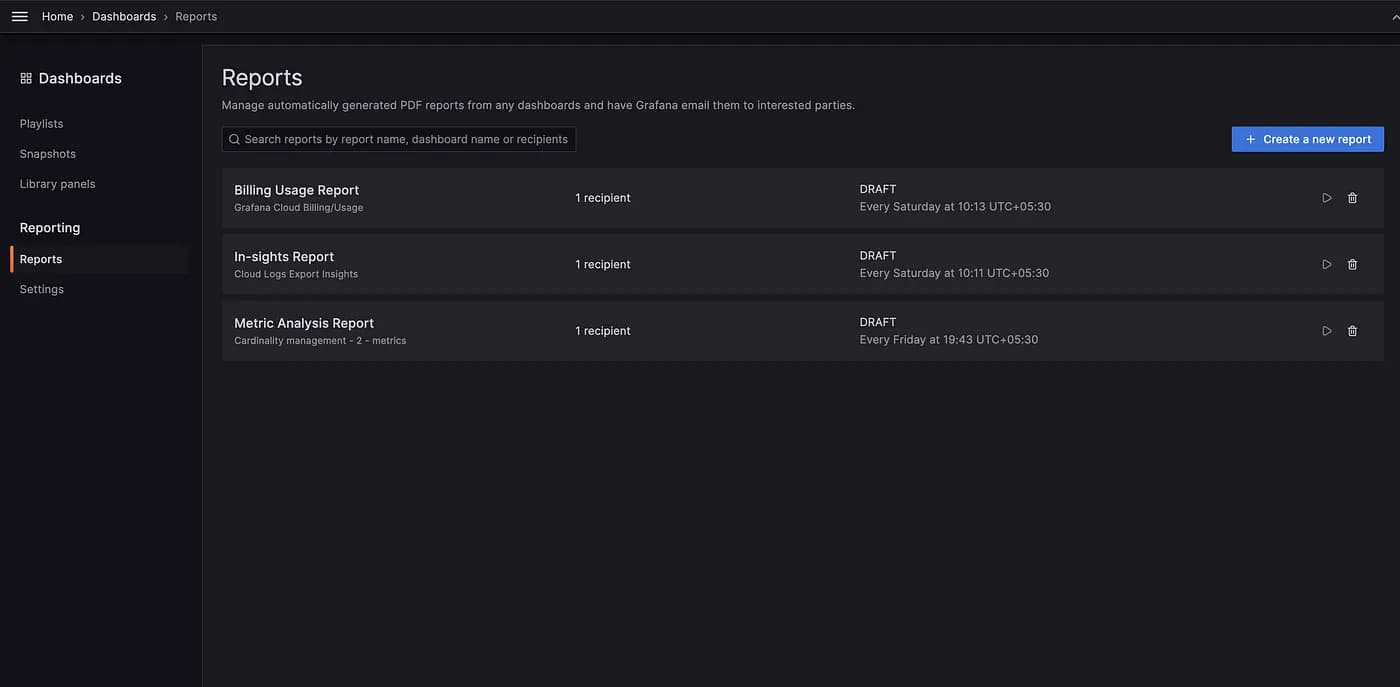Run the Metric Analysis Report
Screen dimensions: 1400x687
point(1327,330)
